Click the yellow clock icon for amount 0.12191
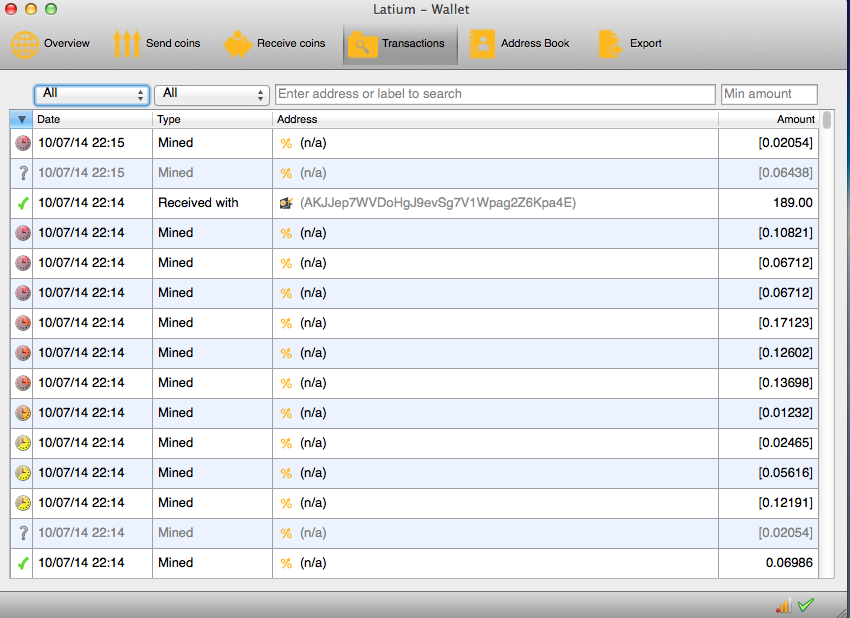 click(23, 503)
